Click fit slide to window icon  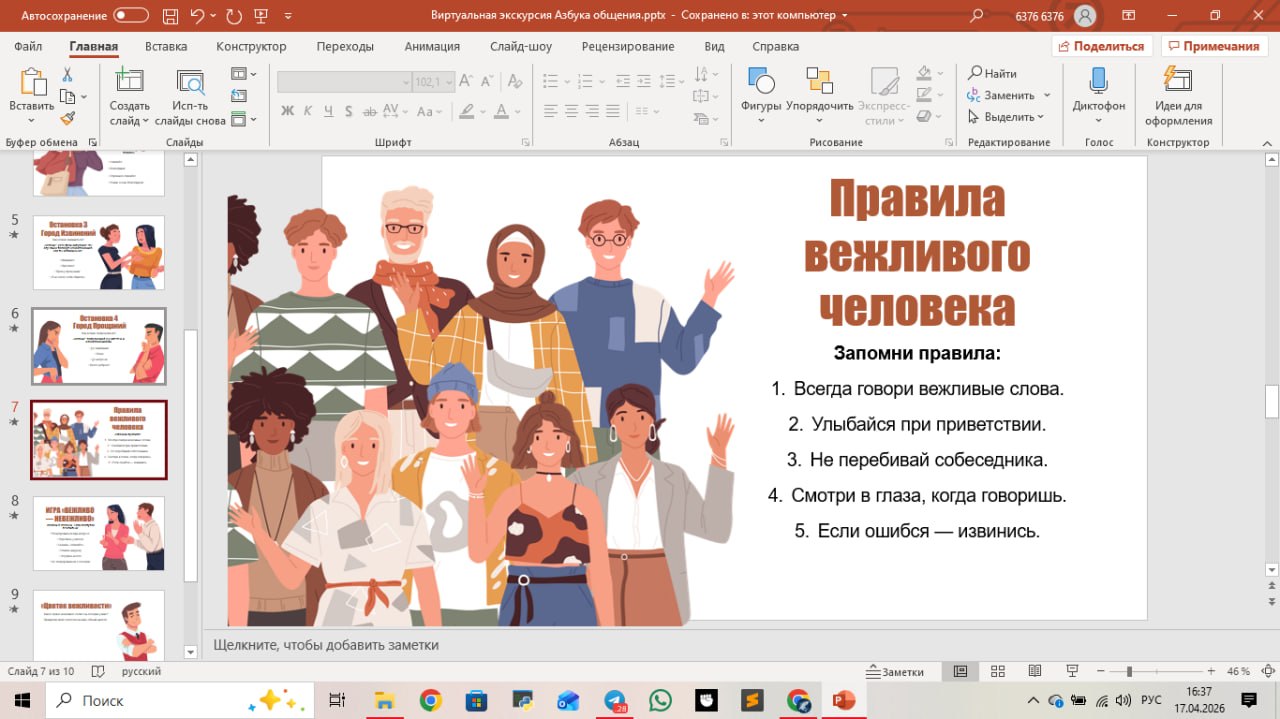1267,671
